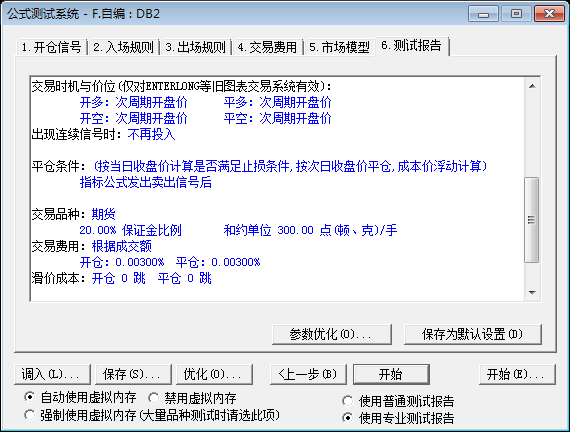Click the report scrollbar down arrow

coord(532,292)
